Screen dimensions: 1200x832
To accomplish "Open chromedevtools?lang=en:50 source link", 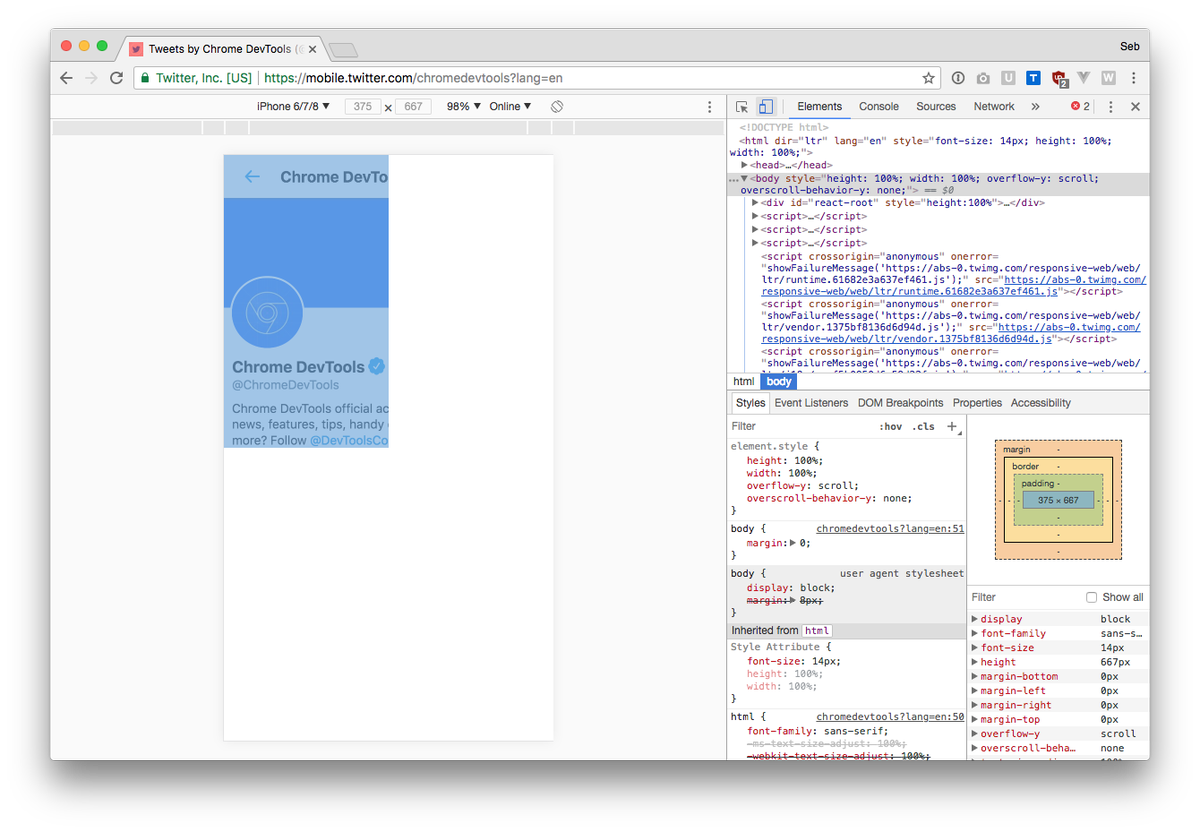I will pyautogui.click(x=890, y=717).
